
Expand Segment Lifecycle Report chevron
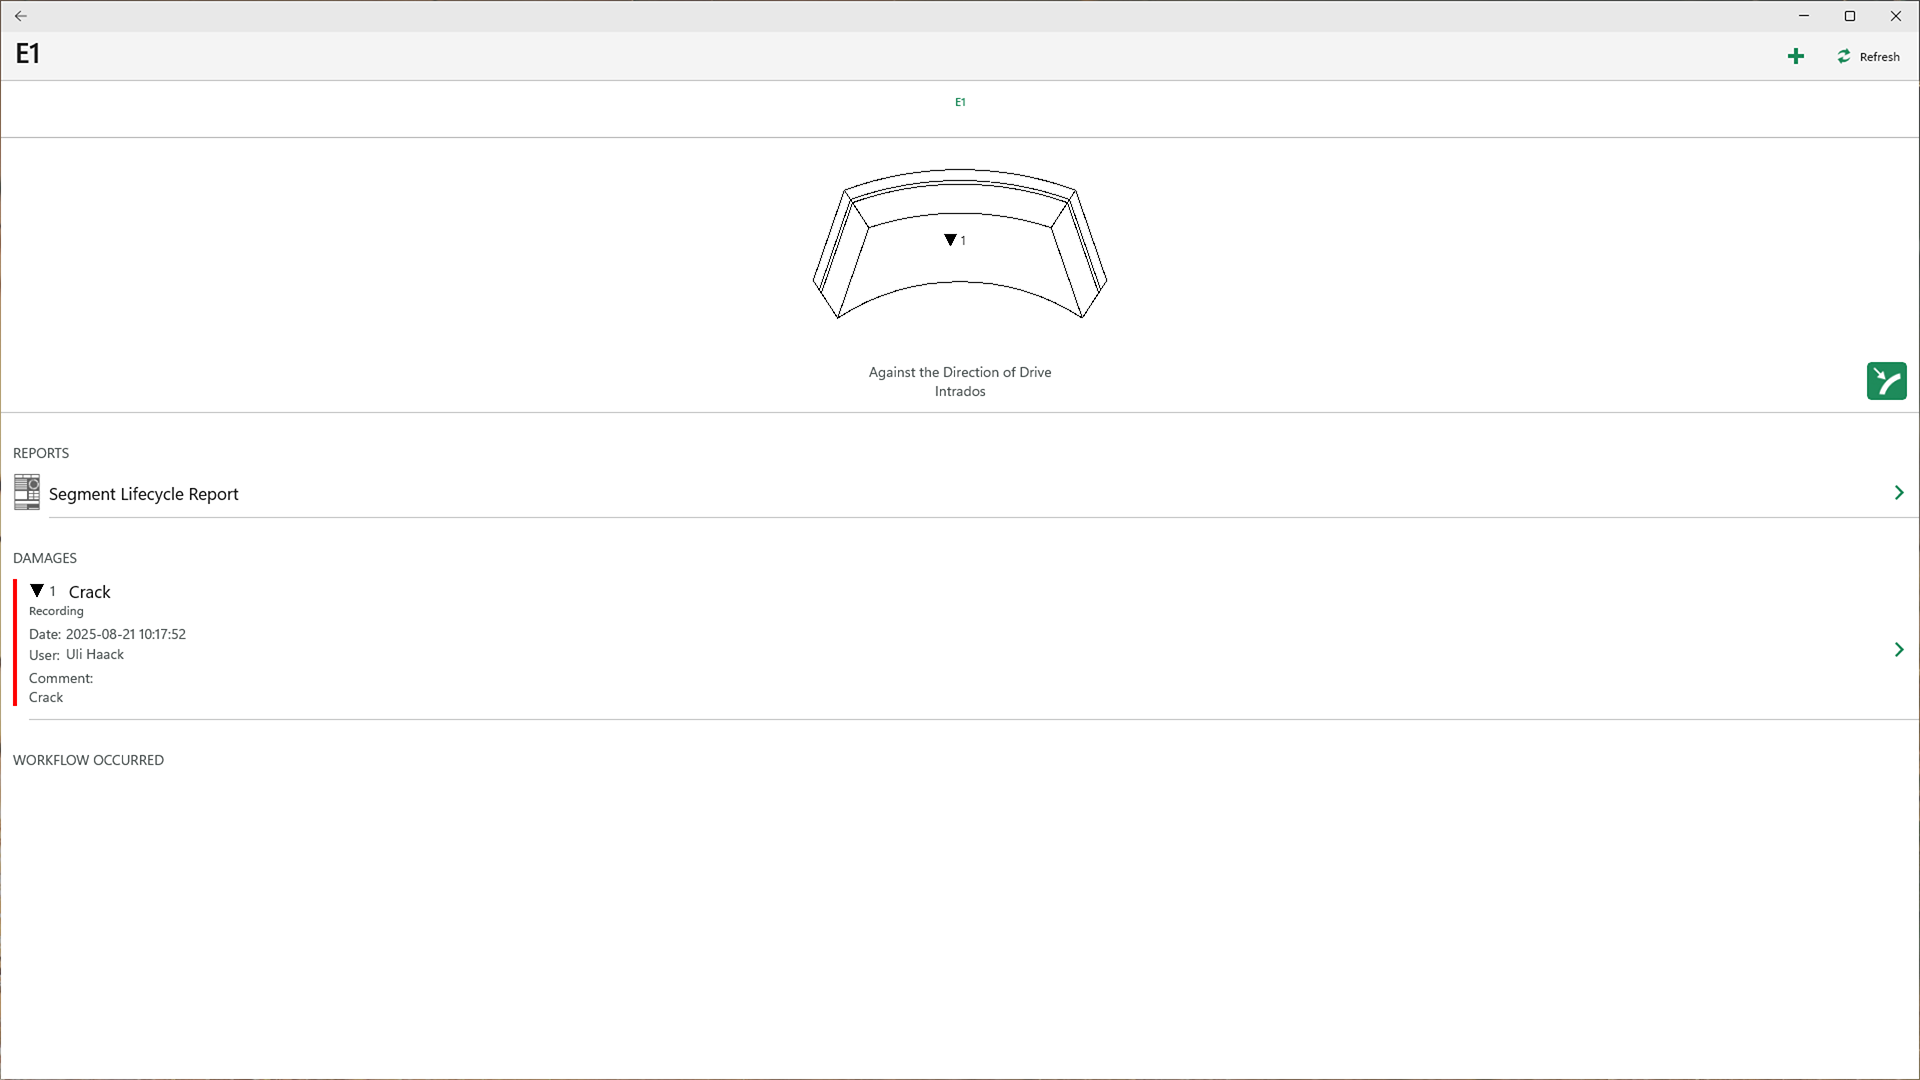(x=1899, y=493)
